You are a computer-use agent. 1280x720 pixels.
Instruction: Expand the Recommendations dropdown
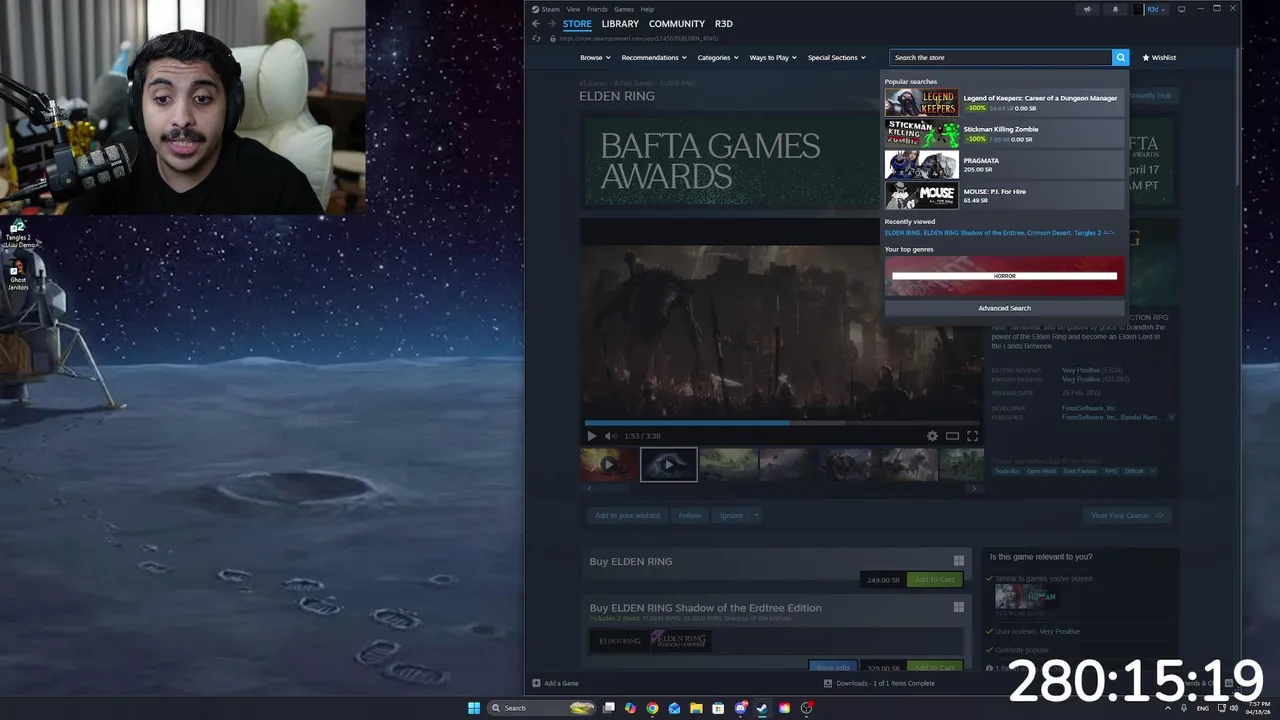click(x=654, y=58)
